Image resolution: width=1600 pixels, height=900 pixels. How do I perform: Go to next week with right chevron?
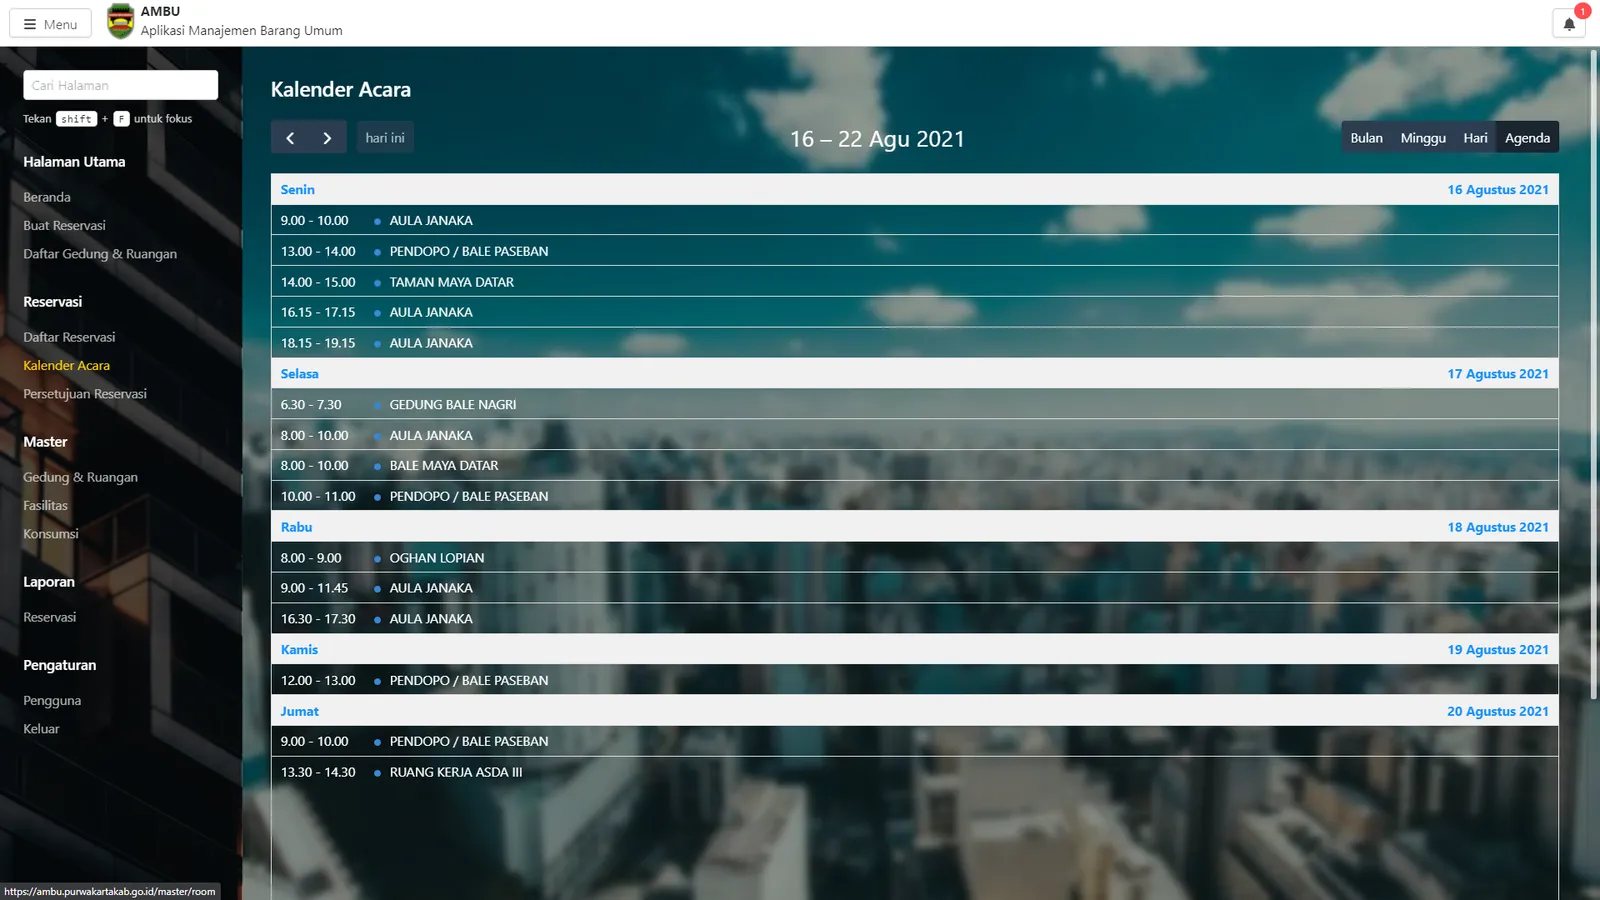[327, 138]
